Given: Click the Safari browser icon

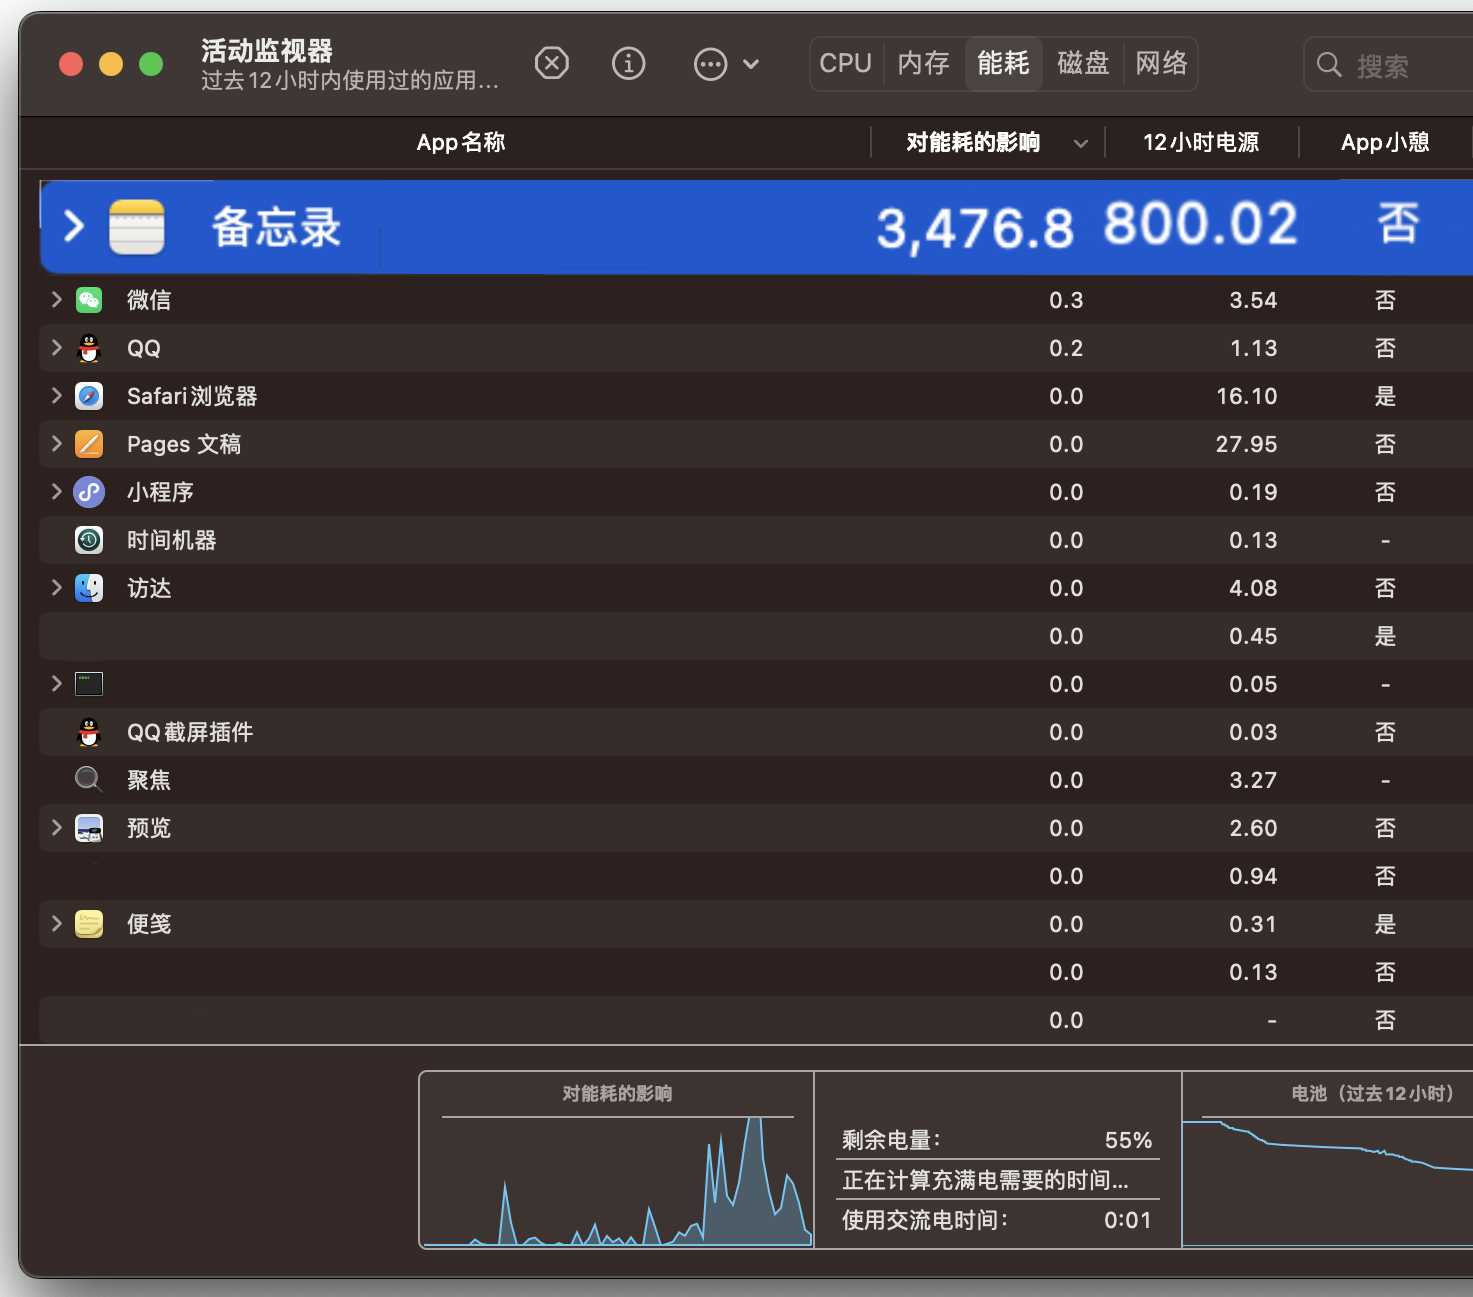Looking at the screenshot, I should [89, 396].
